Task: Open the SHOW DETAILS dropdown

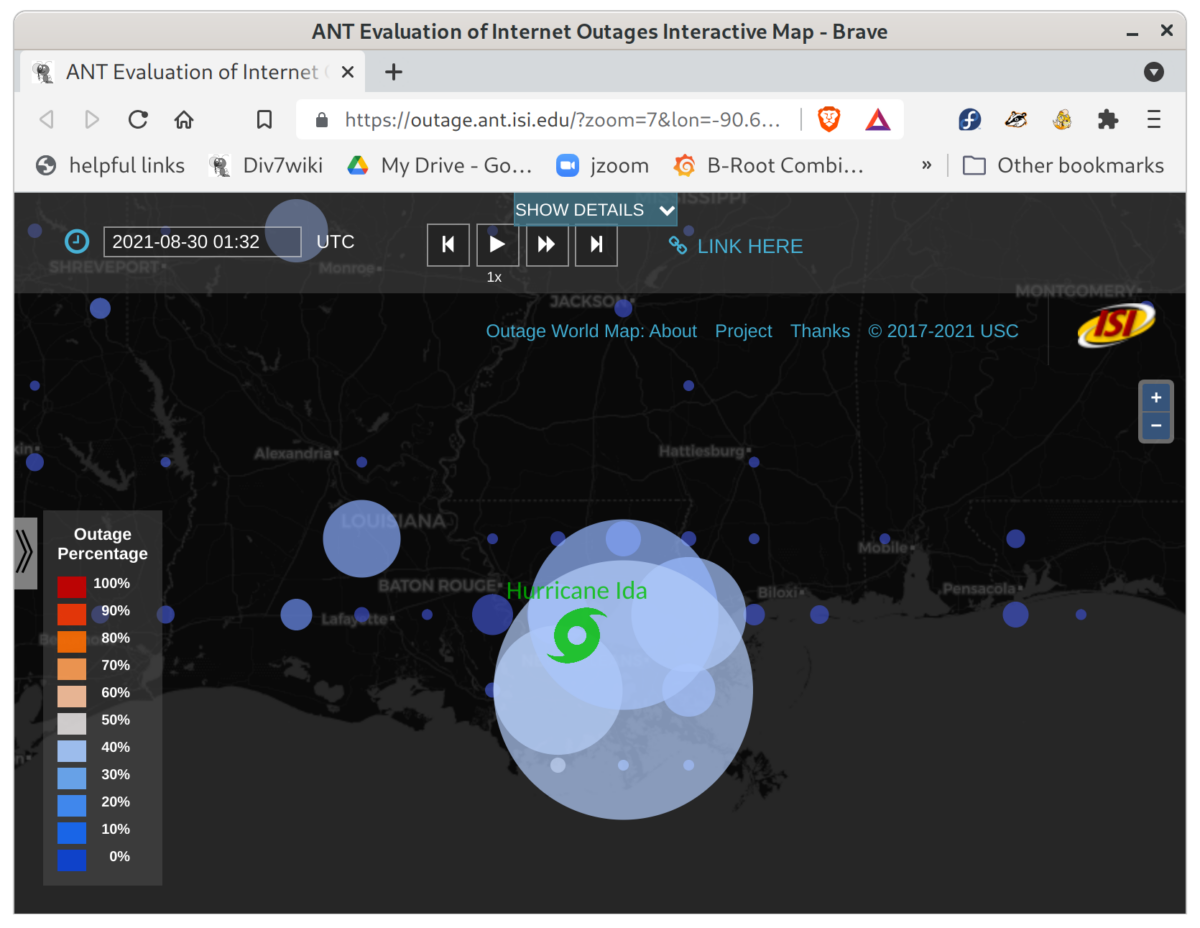Action: tap(595, 209)
